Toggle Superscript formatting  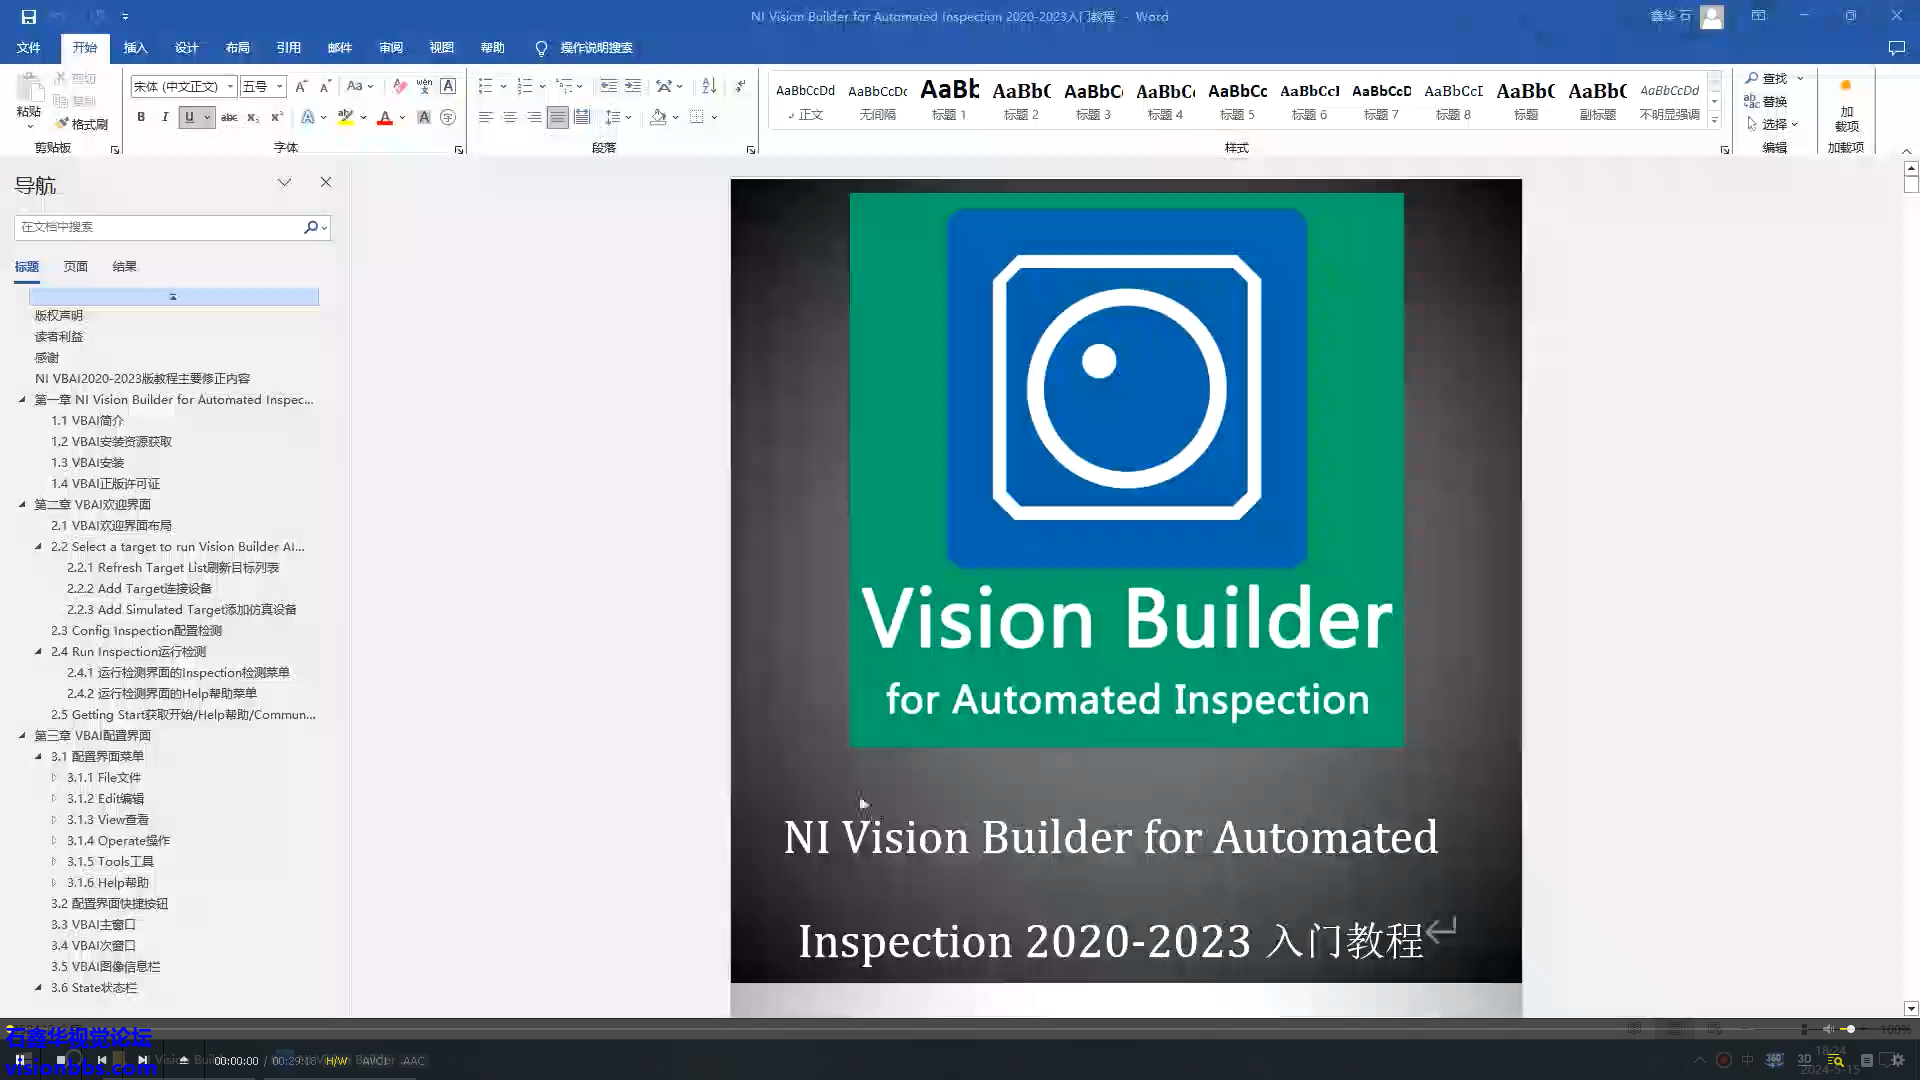[277, 117]
